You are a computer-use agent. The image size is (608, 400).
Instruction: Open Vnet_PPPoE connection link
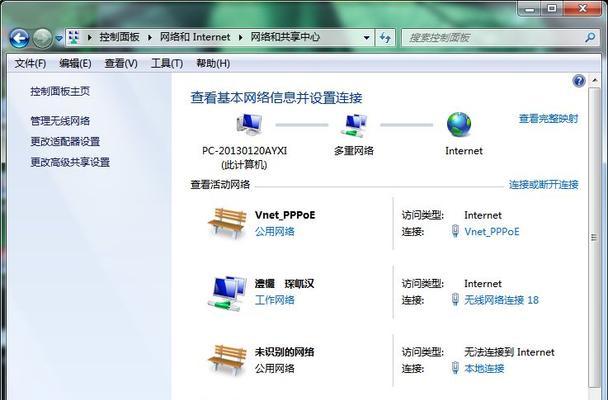pos(492,232)
